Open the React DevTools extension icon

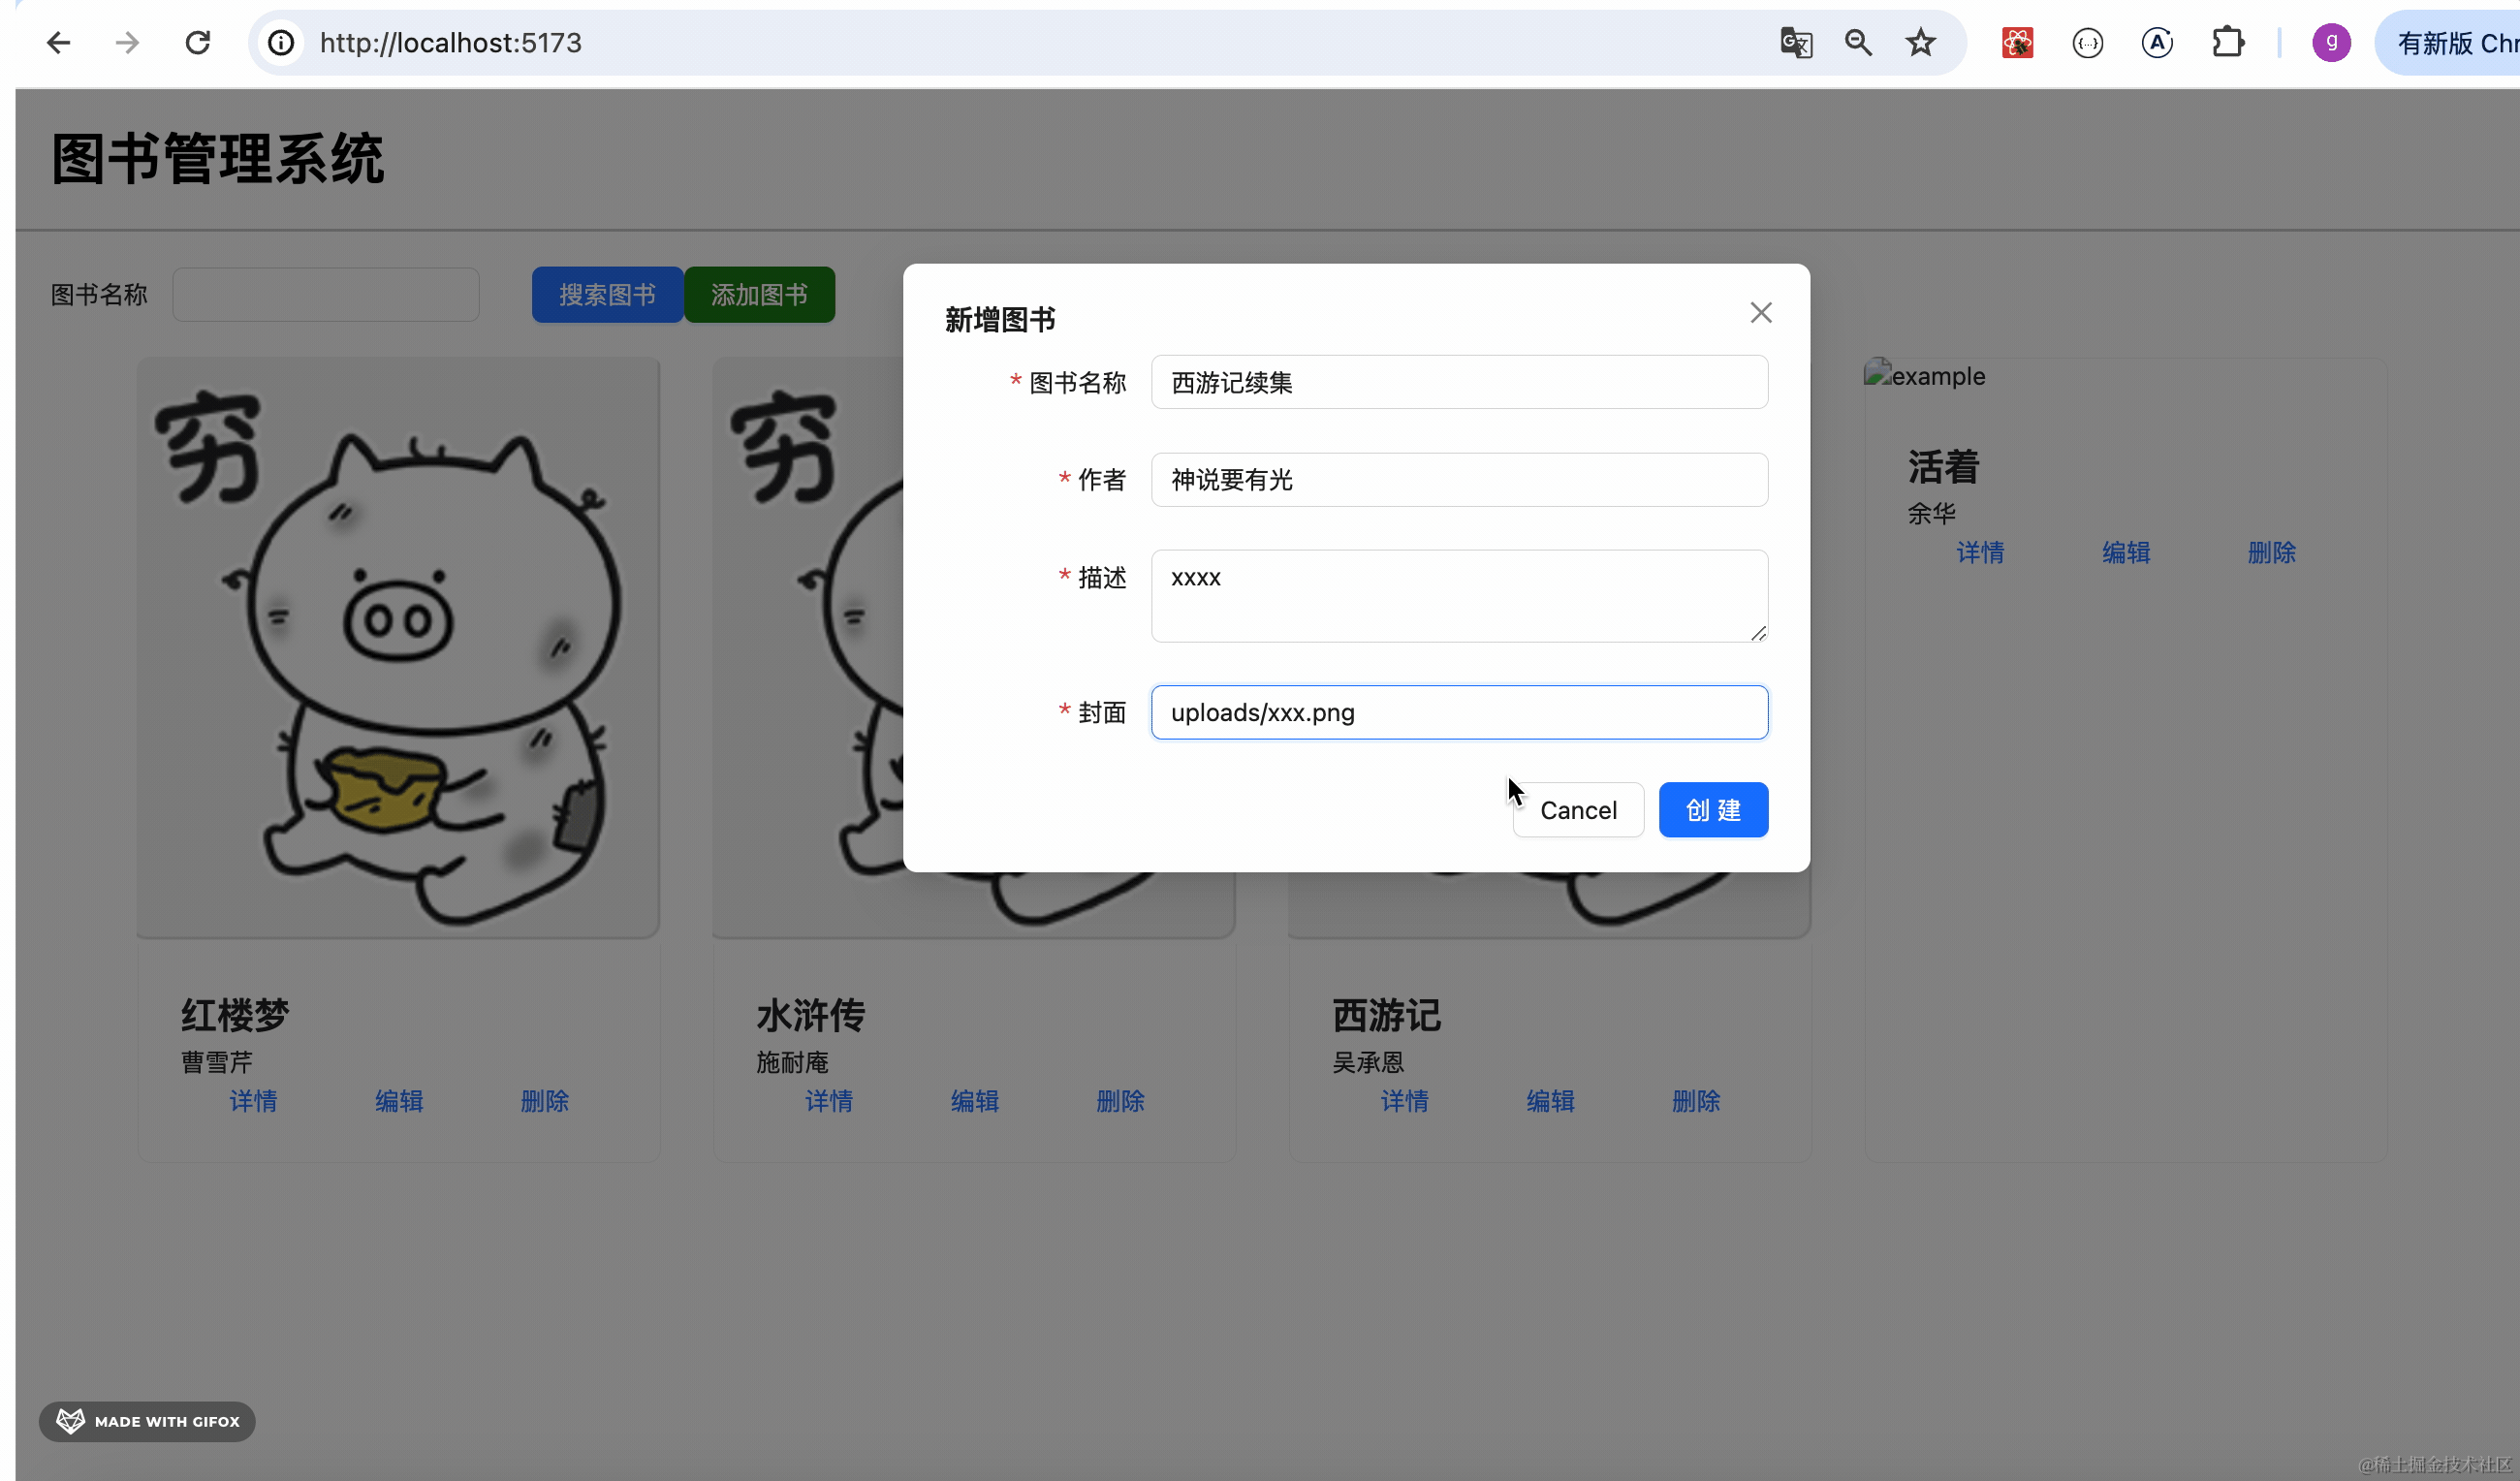coord(2017,43)
